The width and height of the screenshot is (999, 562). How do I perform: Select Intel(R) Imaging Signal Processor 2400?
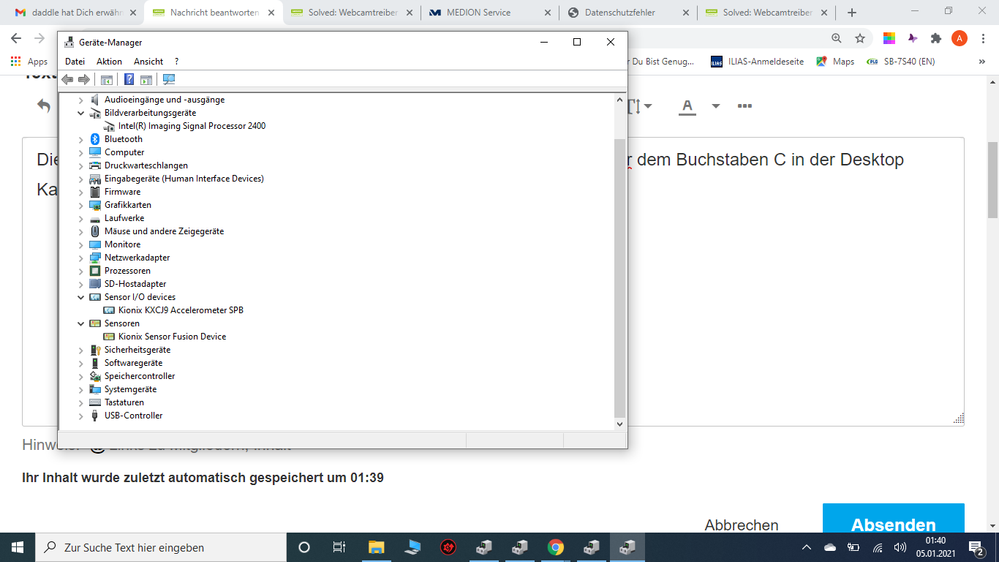click(192, 126)
